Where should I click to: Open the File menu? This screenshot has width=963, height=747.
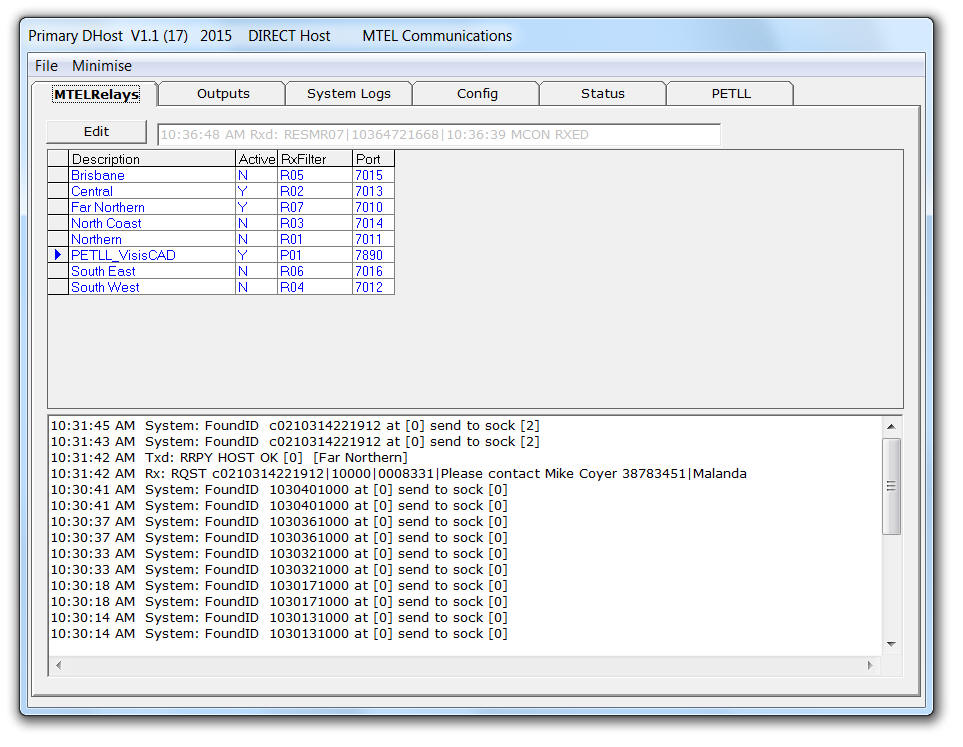pyautogui.click(x=46, y=66)
